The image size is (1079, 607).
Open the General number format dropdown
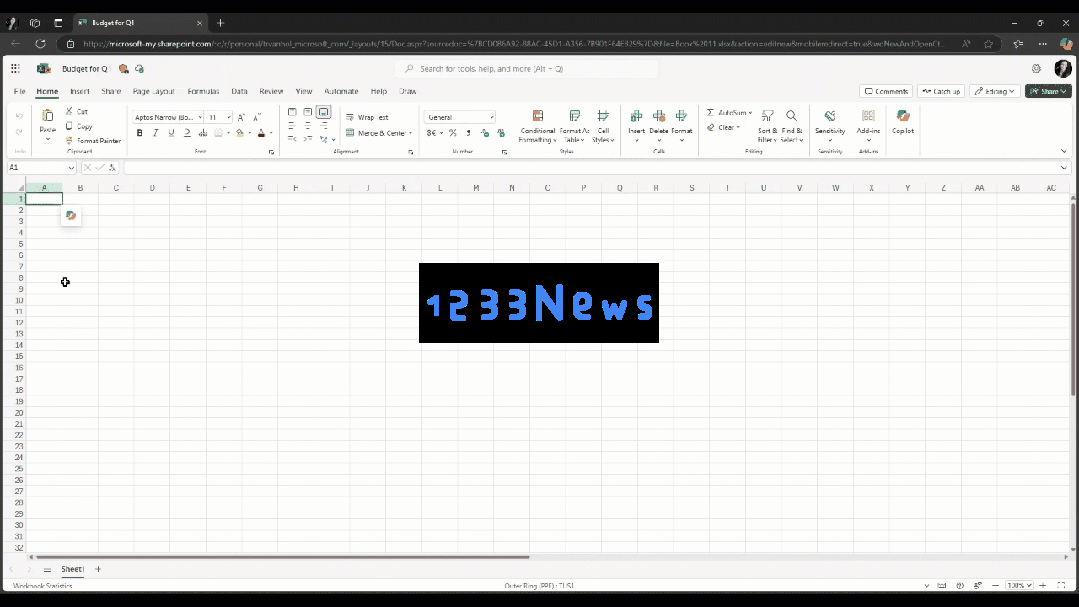(460, 117)
